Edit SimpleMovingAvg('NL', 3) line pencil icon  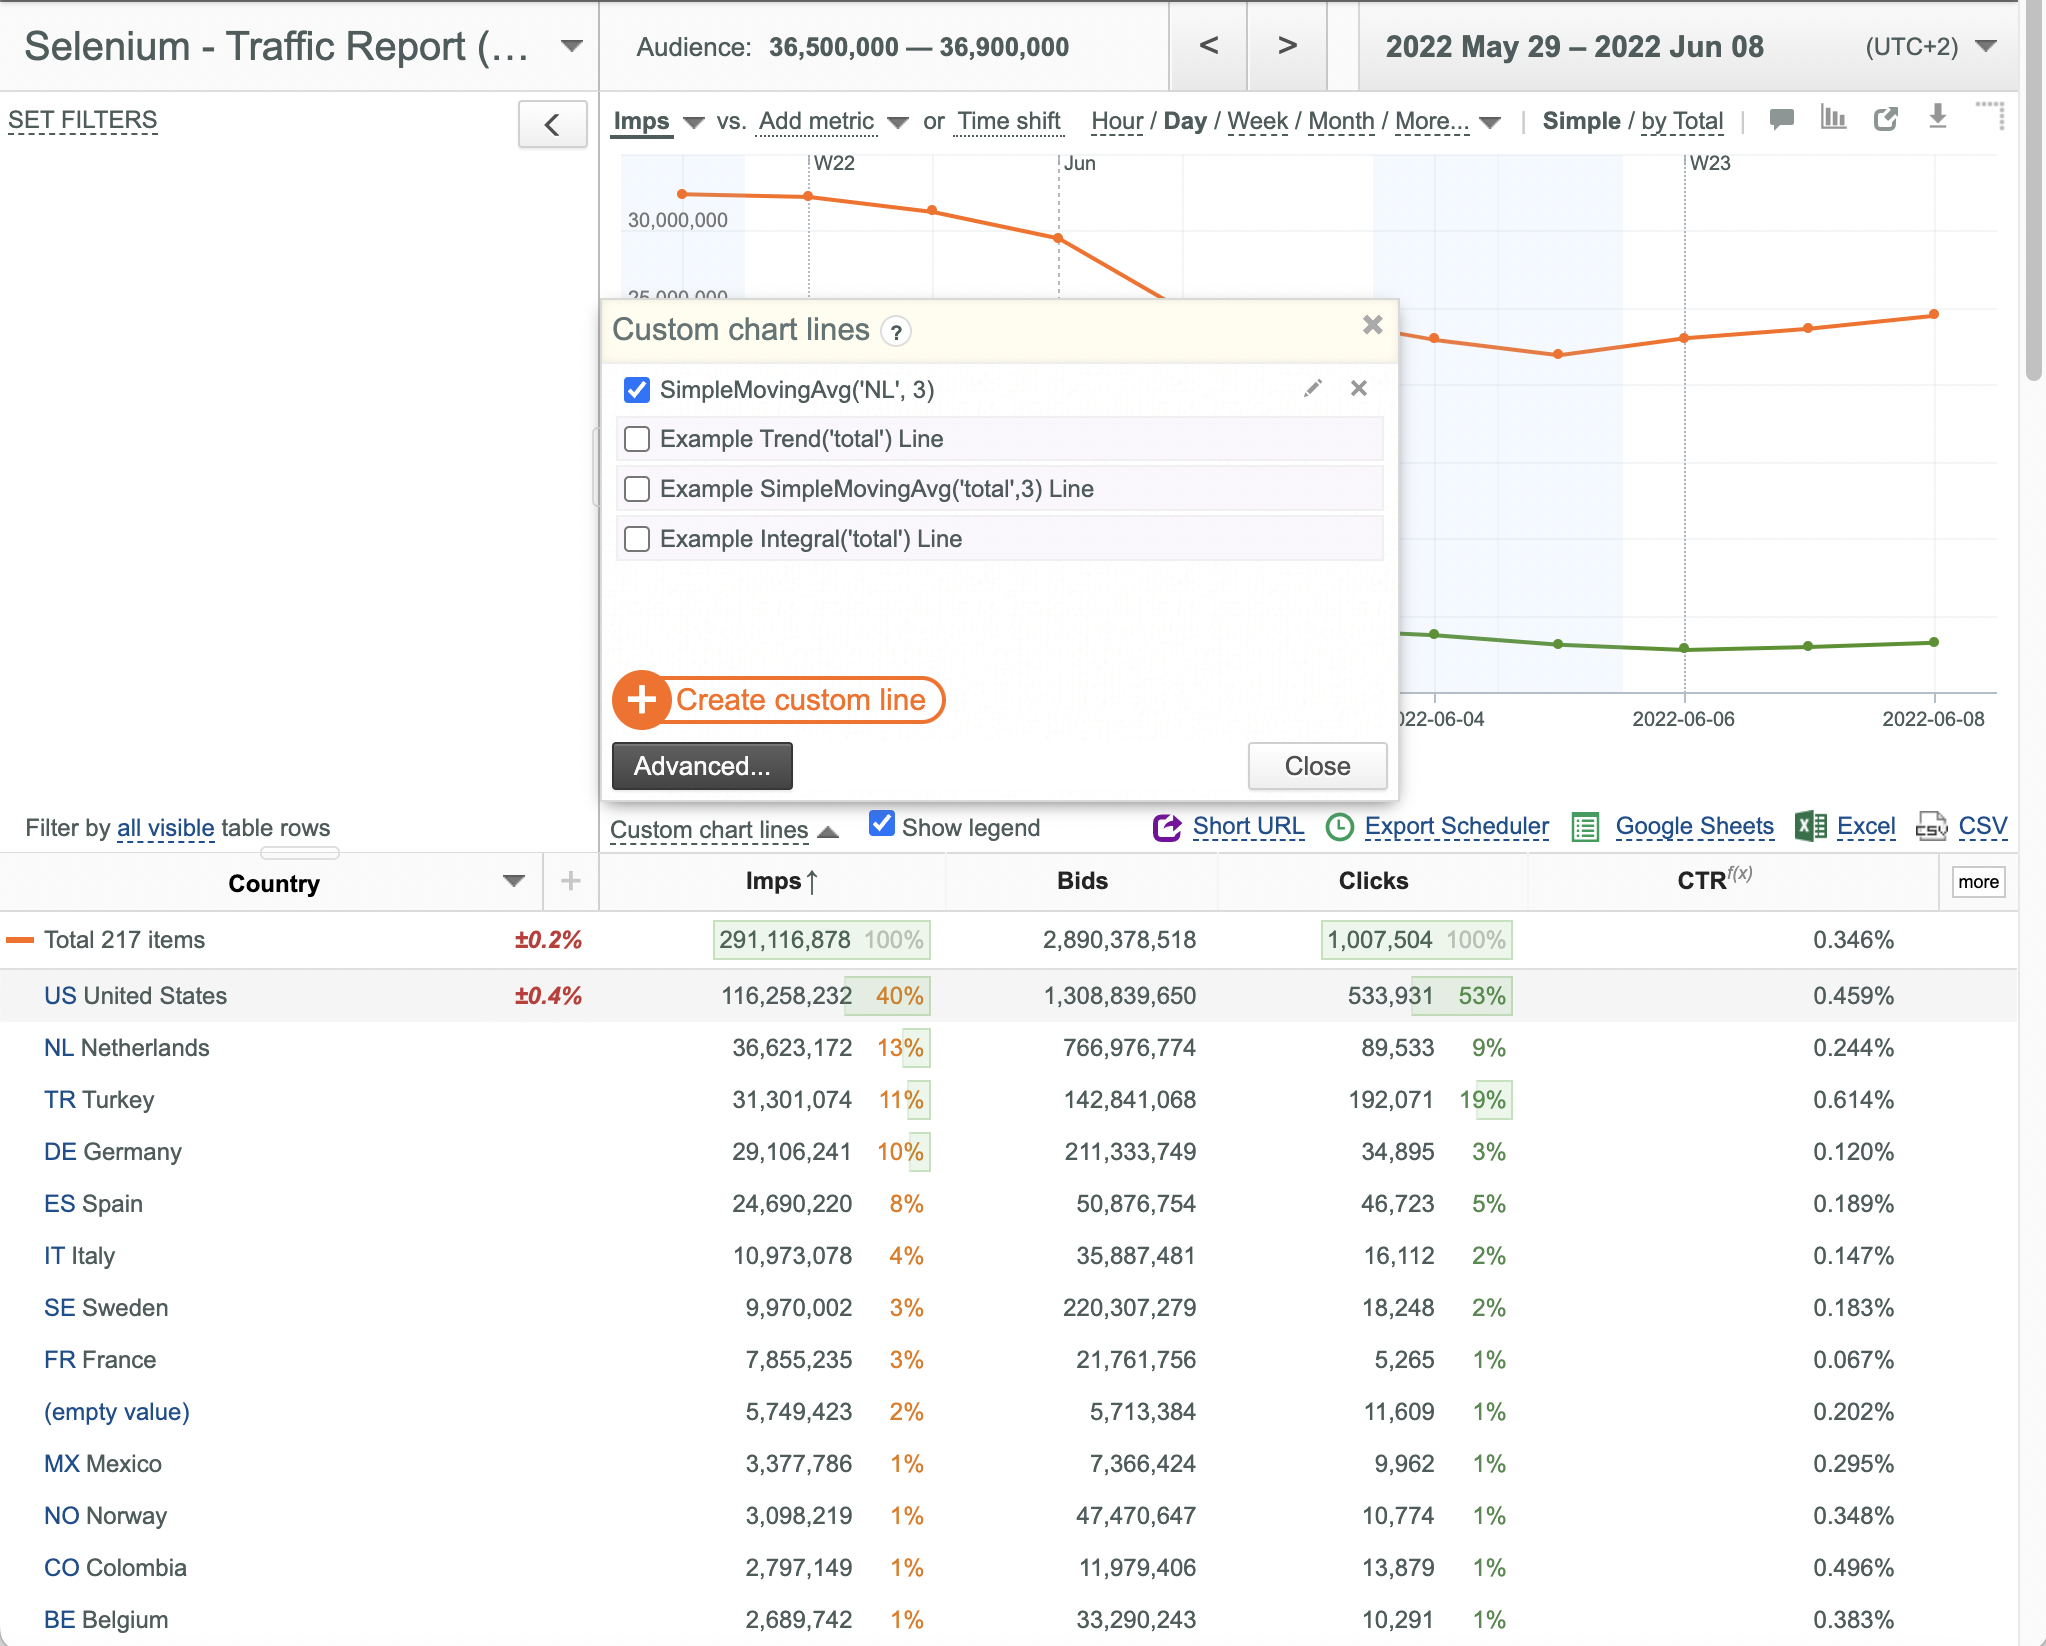point(1313,388)
